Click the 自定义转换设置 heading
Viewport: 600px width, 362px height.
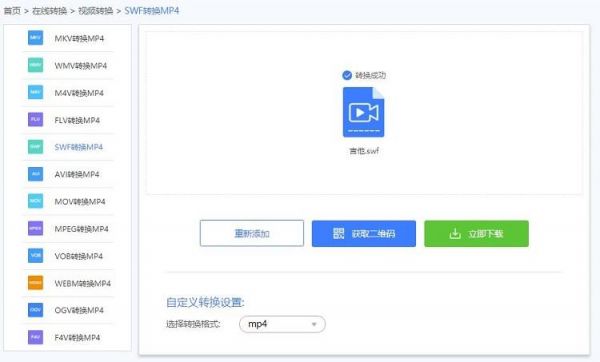tap(205, 302)
